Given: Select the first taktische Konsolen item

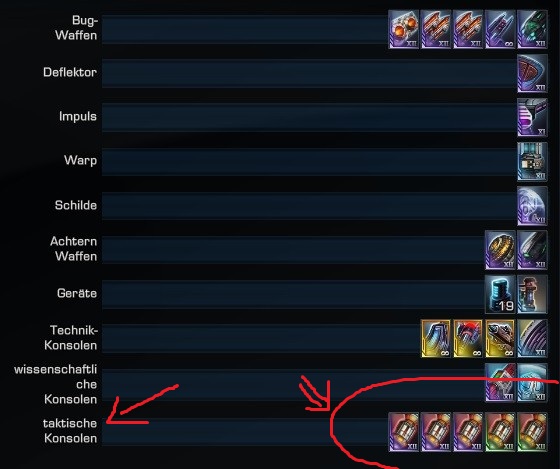Looking at the screenshot, I should (404, 432).
